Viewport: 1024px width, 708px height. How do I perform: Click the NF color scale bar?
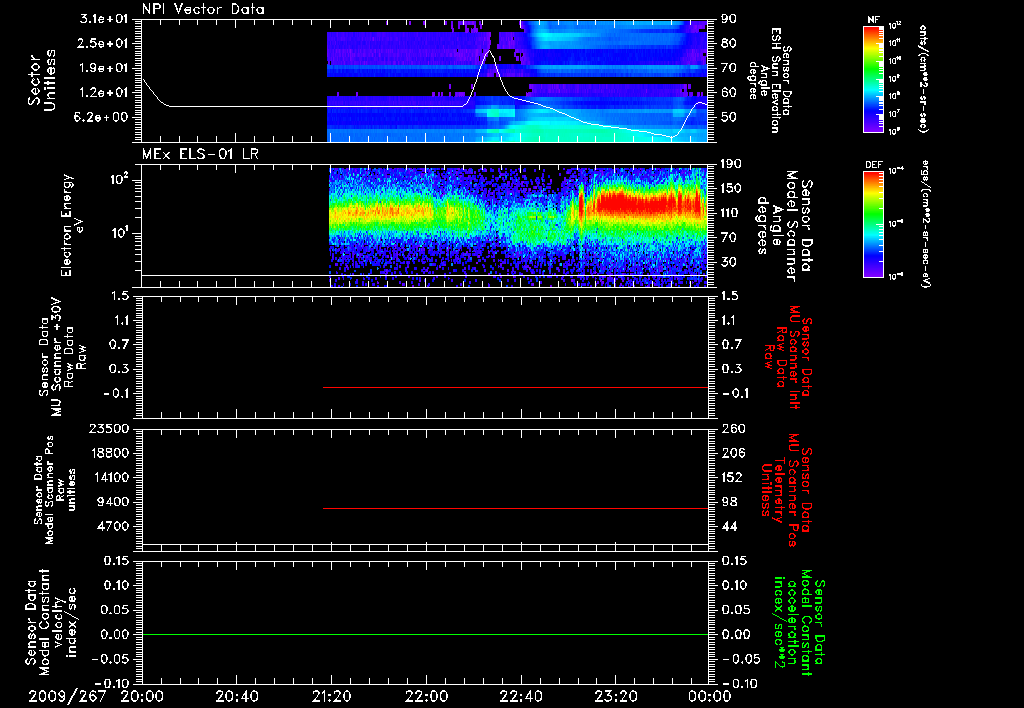[874, 79]
